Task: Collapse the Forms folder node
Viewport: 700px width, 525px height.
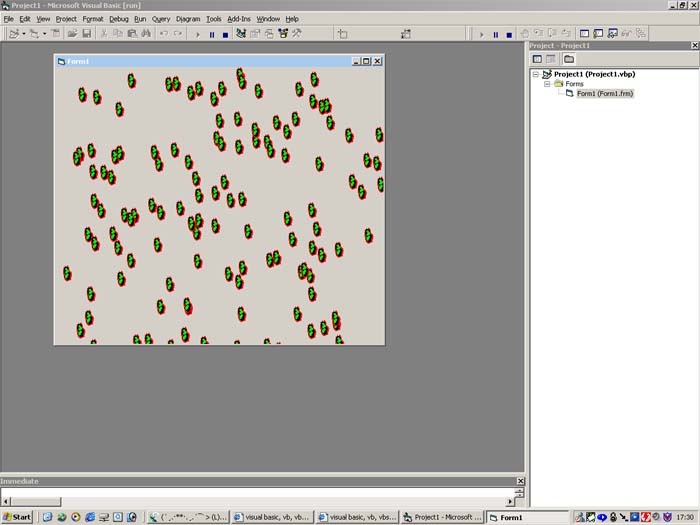Action: [x=547, y=84]
